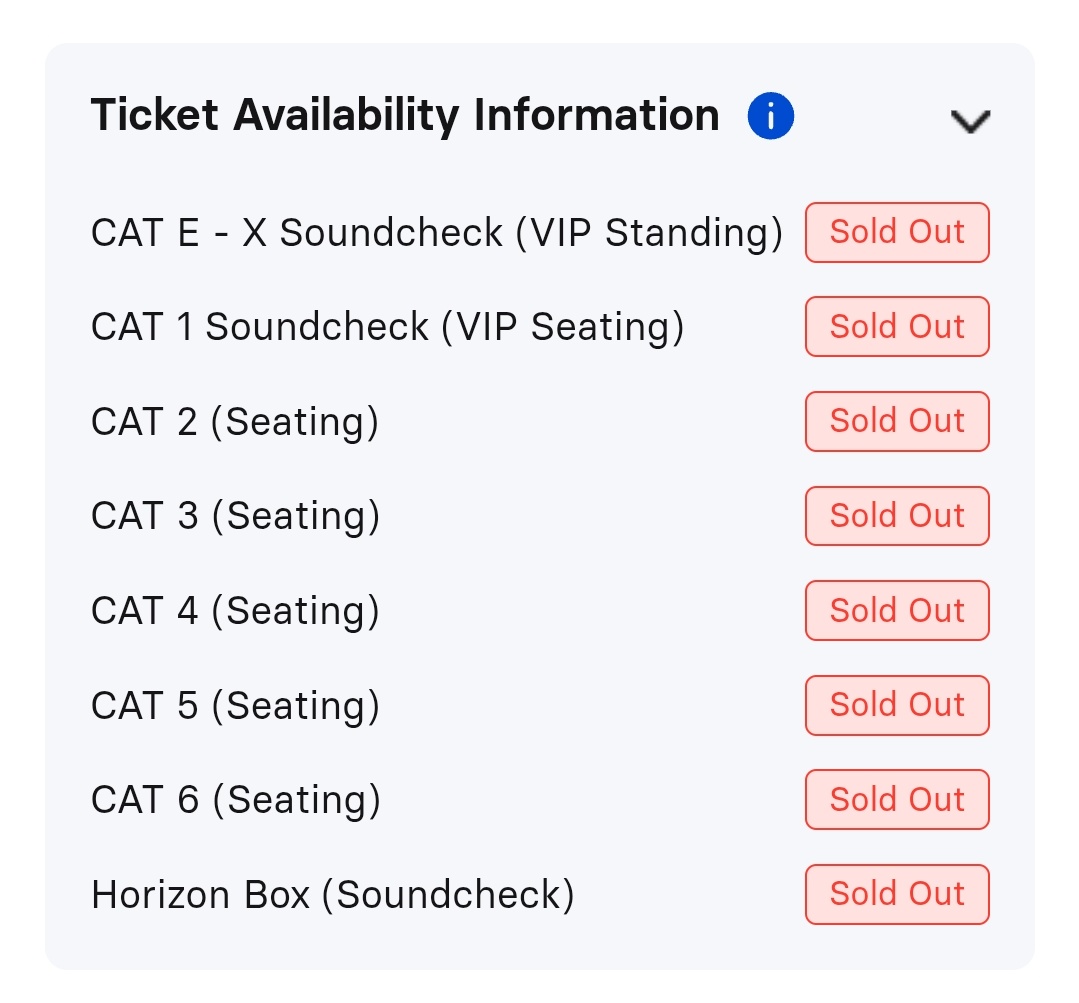Click Sold Out badge for Horizon Box
The width and height of the screenshot is (1079, 1003).
point(897,894)
